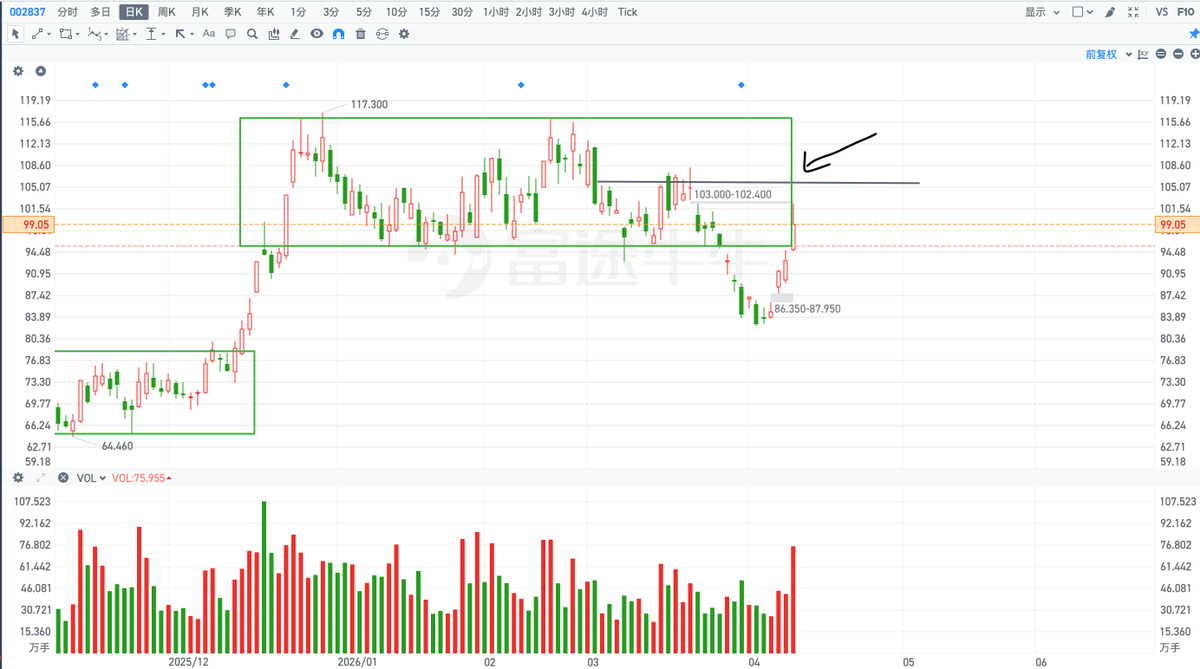This screenshot has width=1200, height=669.
Task: Select the 15分 interval
Action: click(429, 12)
